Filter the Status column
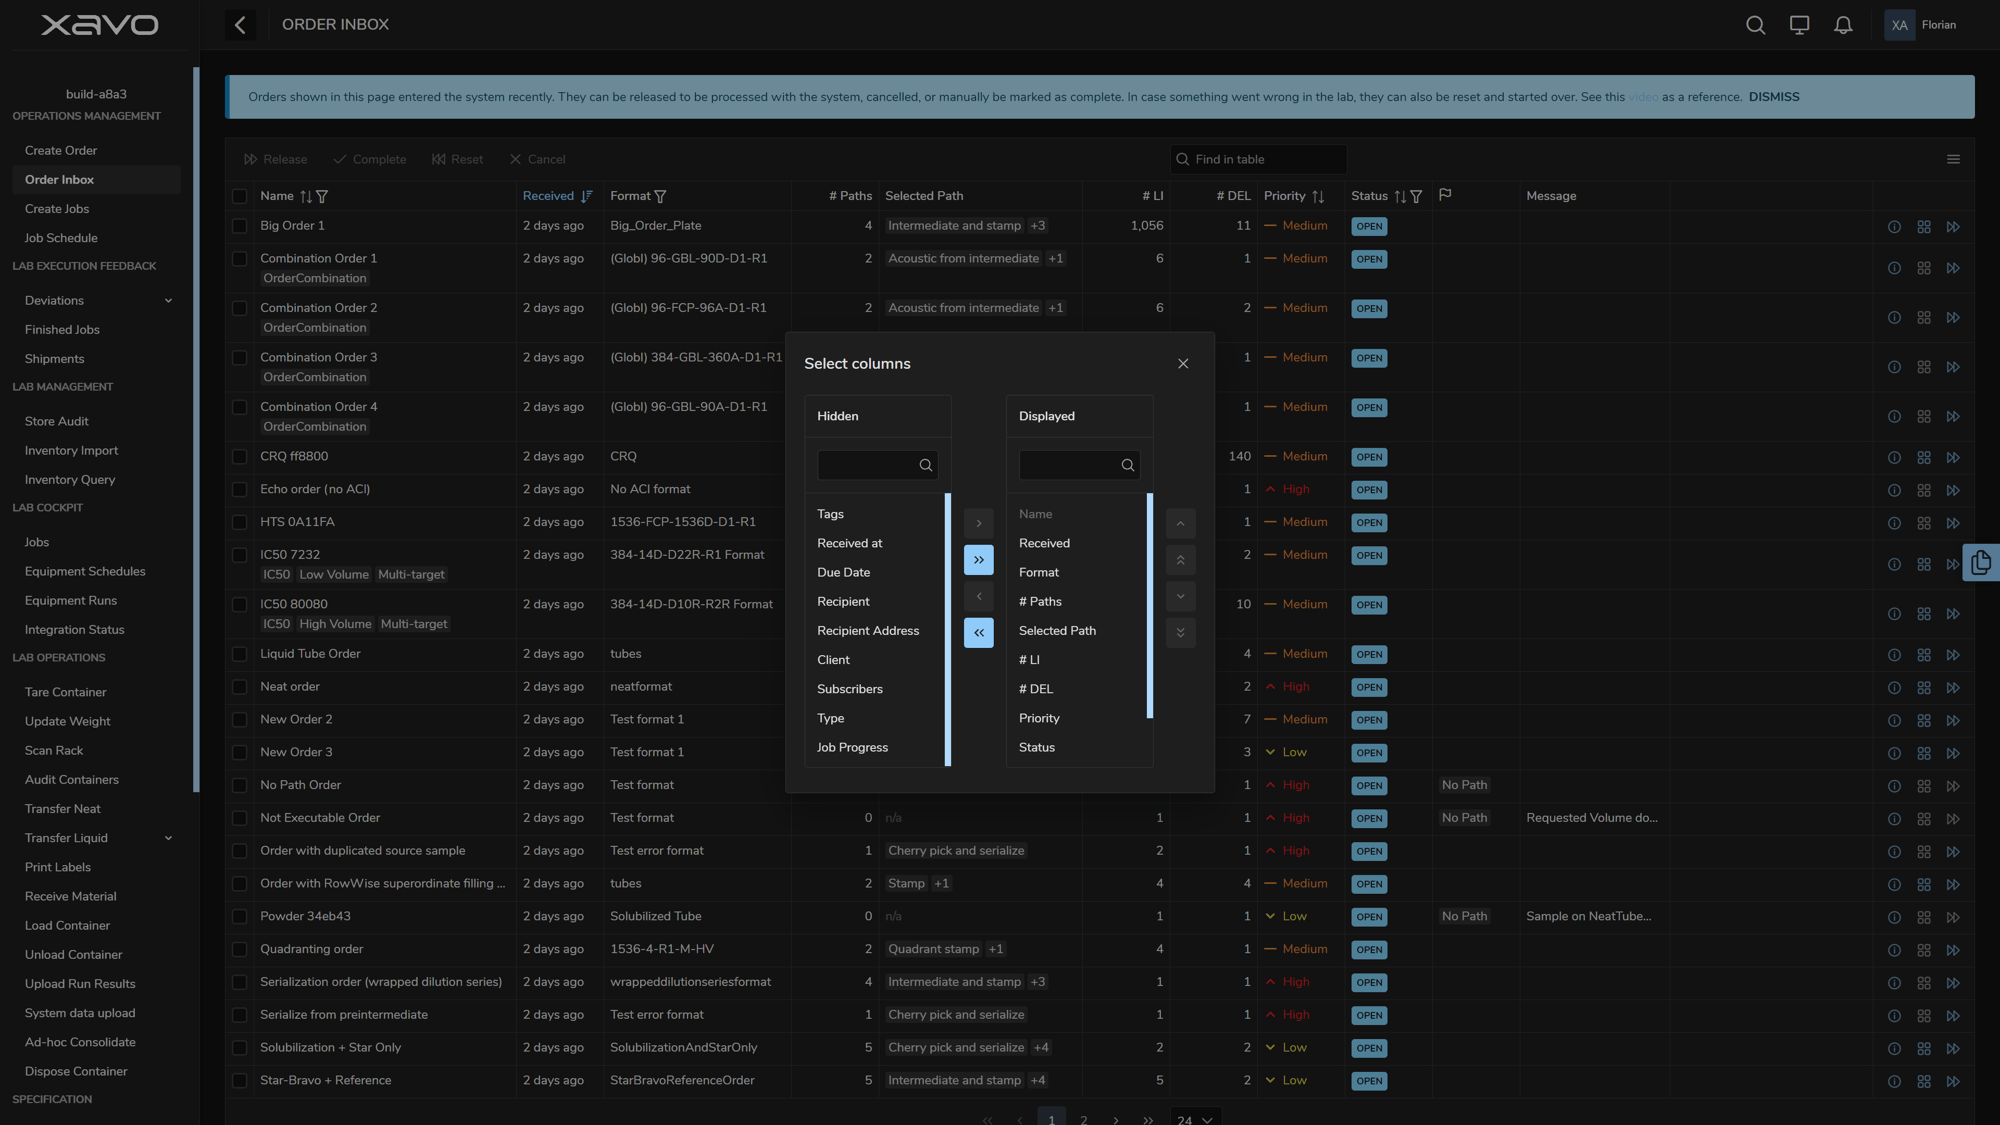 coord(1416,197)
